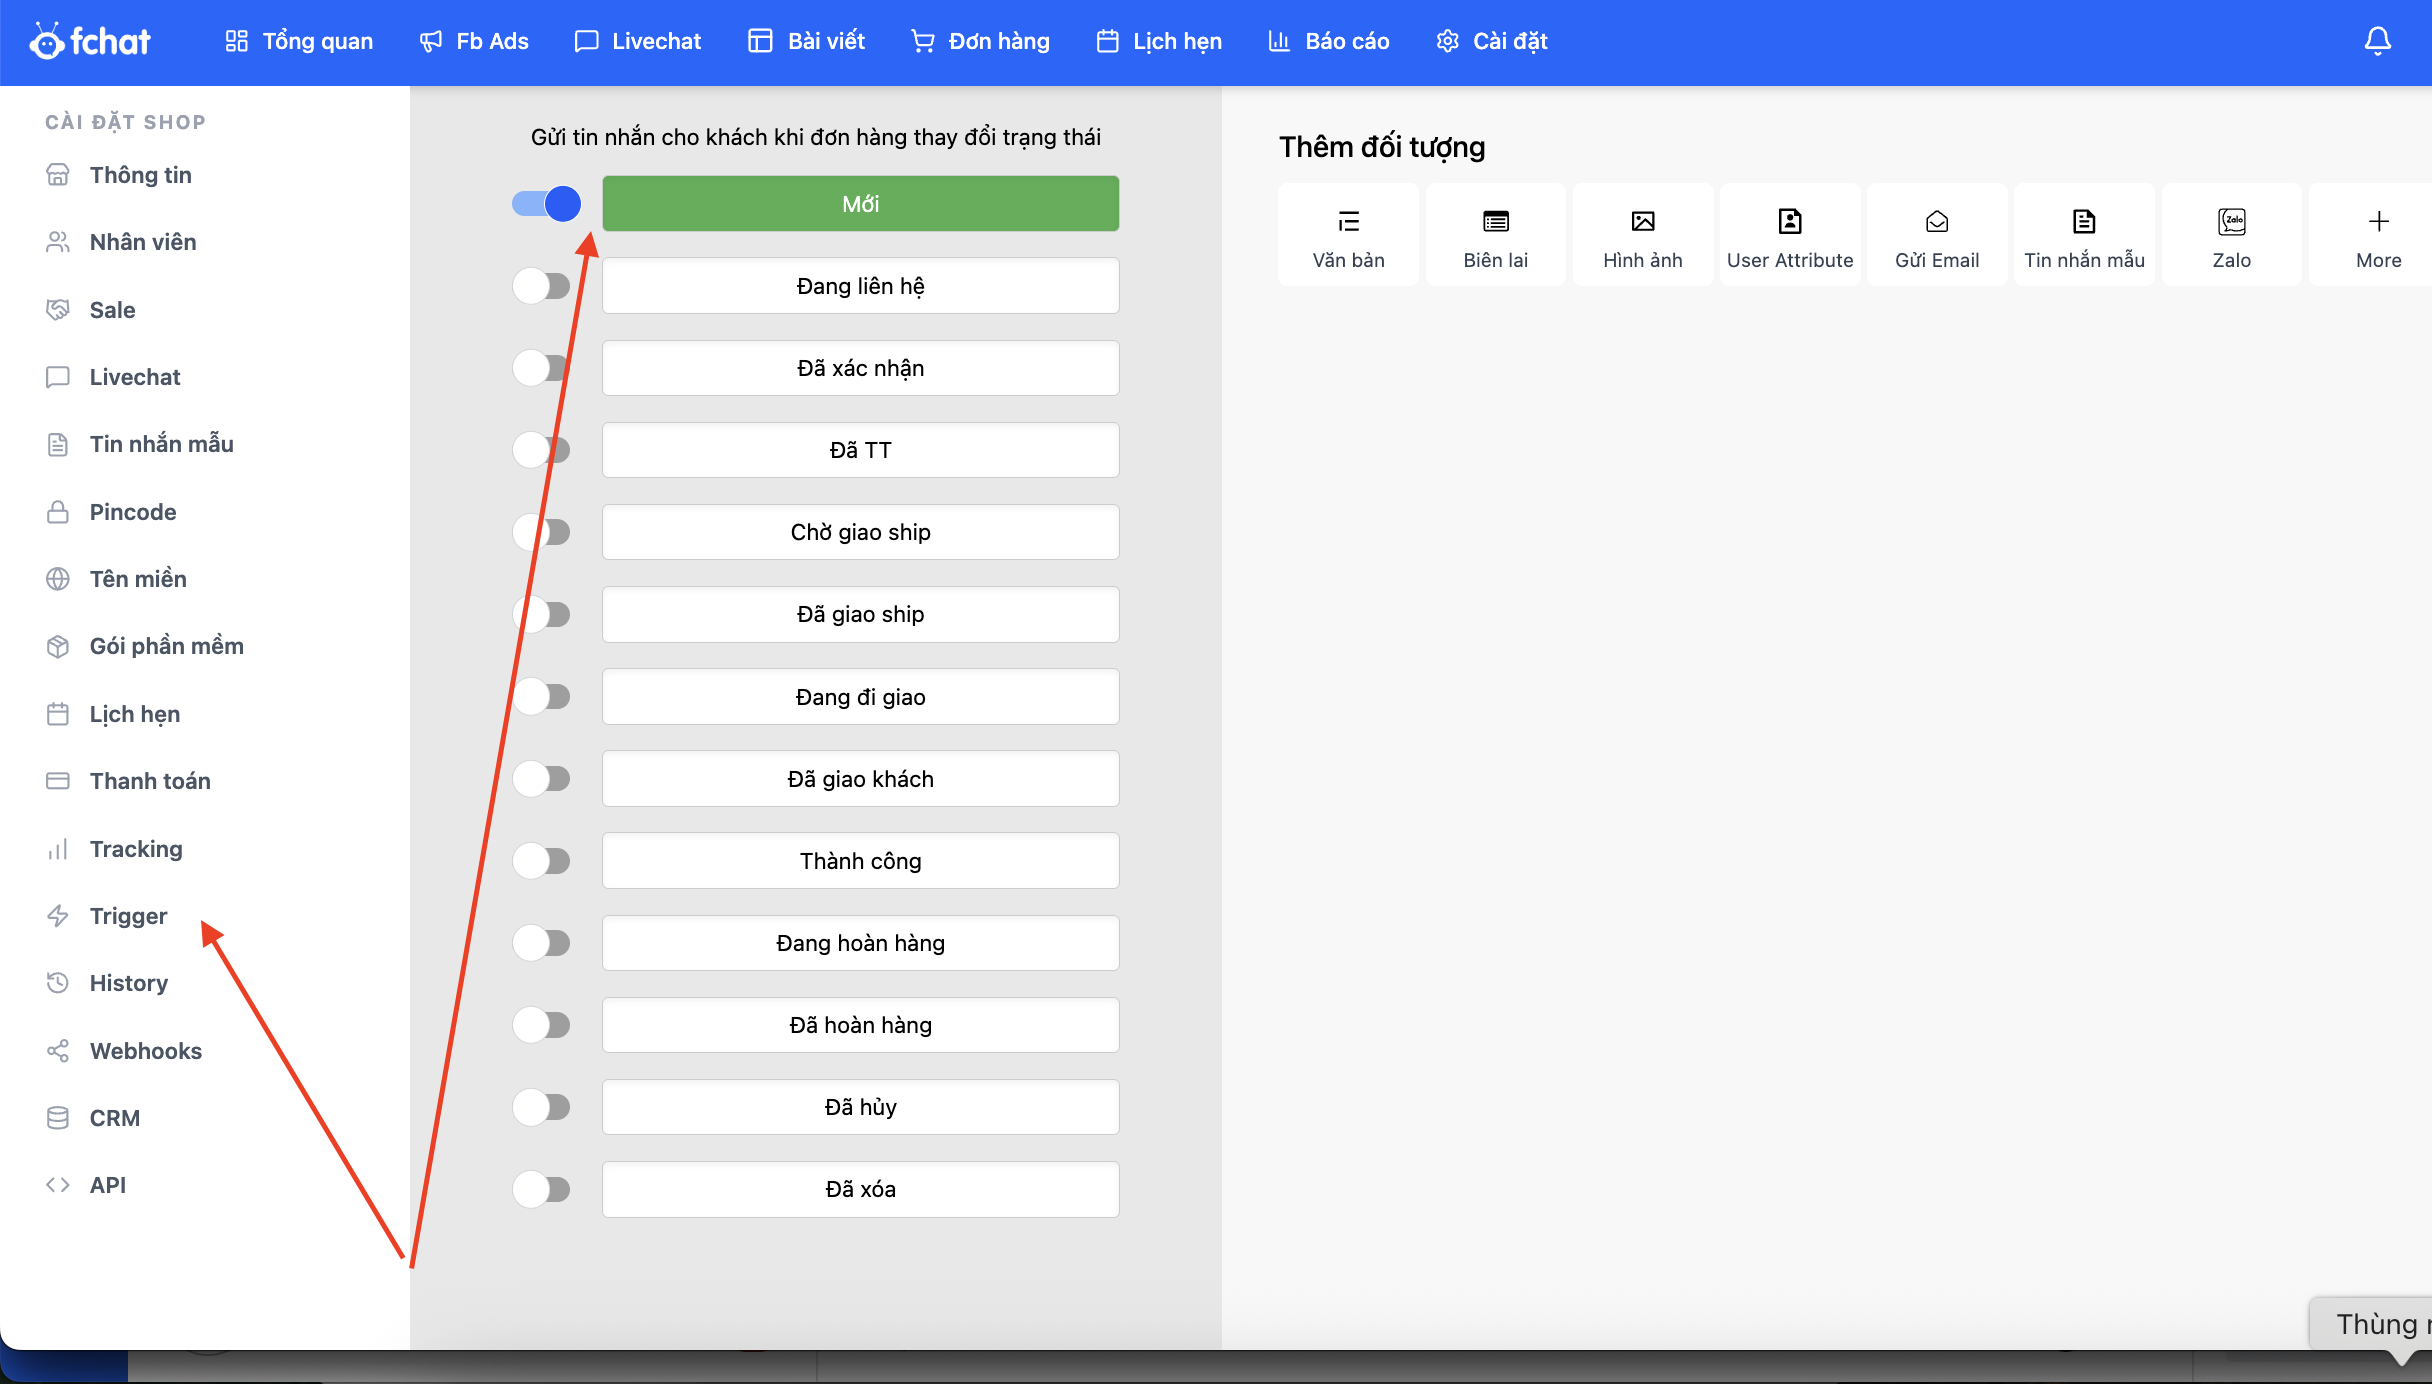
Task: Open Webhooks settings in the sidebar
Action: click(x=145, y=1051)
